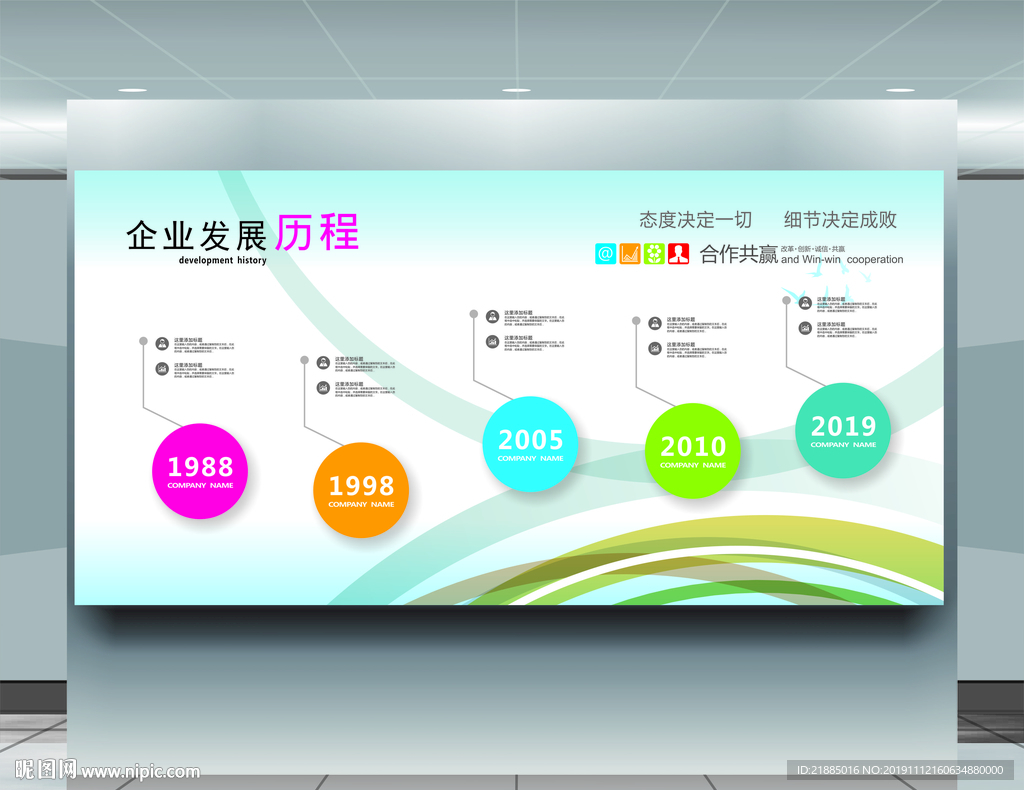Select the picture icon in the 1998 entry
The width and height of the screenshot is (1024, 790).
coord(323,388)
